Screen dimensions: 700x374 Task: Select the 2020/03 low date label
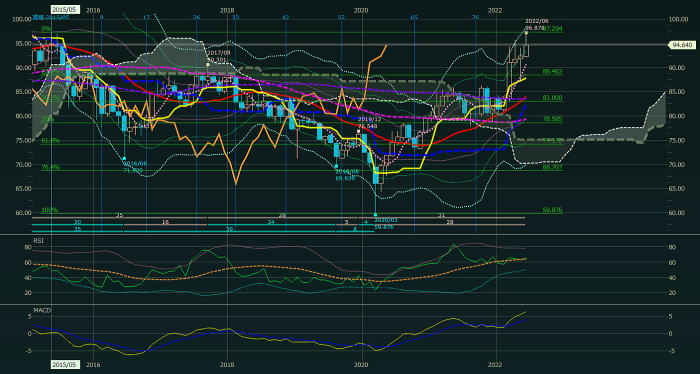(386, 220)
